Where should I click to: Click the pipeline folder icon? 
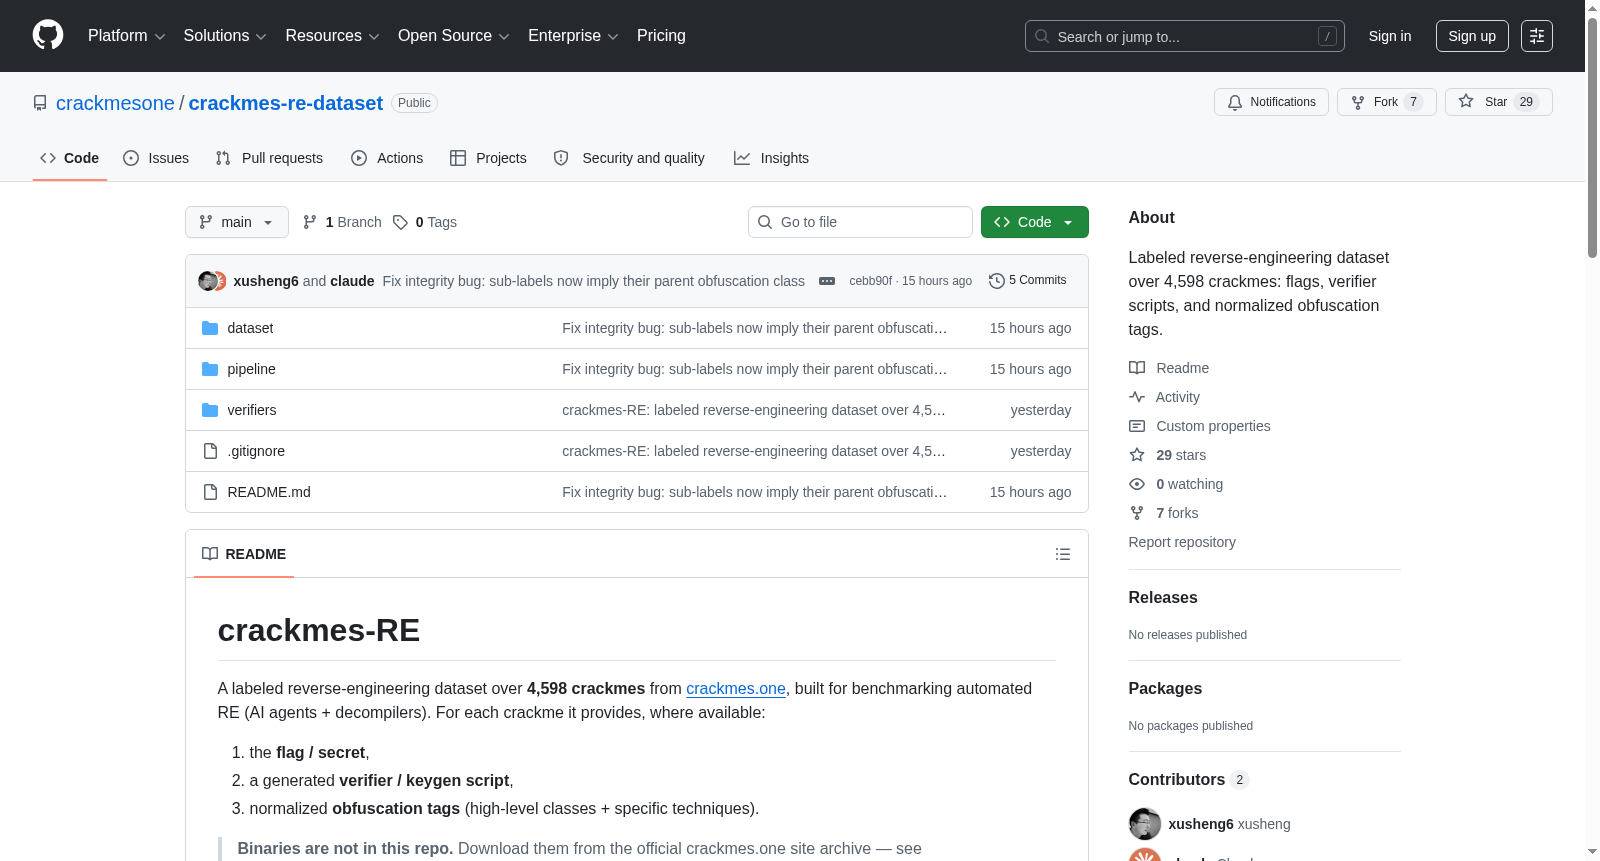(x=210, y=369)
